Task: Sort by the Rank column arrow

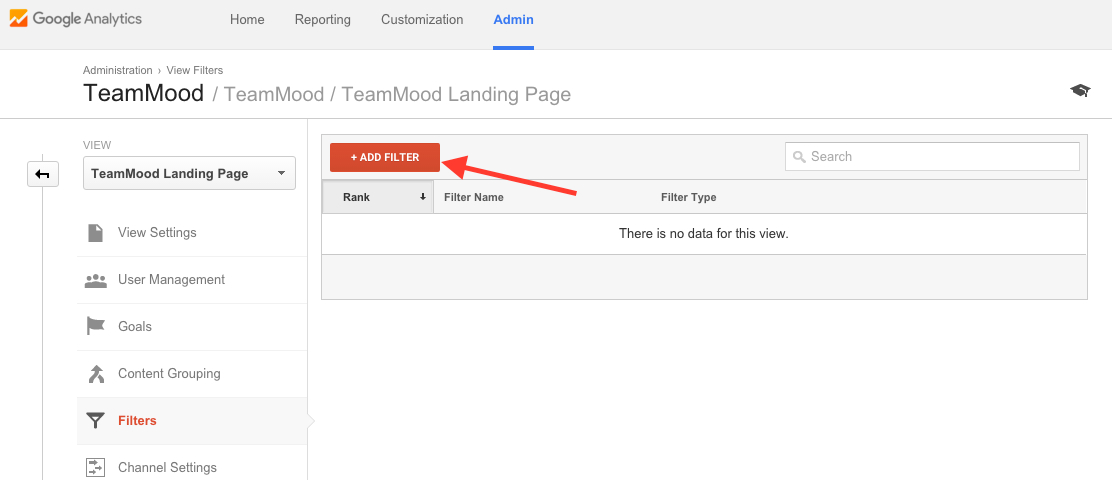Action: tap(423, 197)
